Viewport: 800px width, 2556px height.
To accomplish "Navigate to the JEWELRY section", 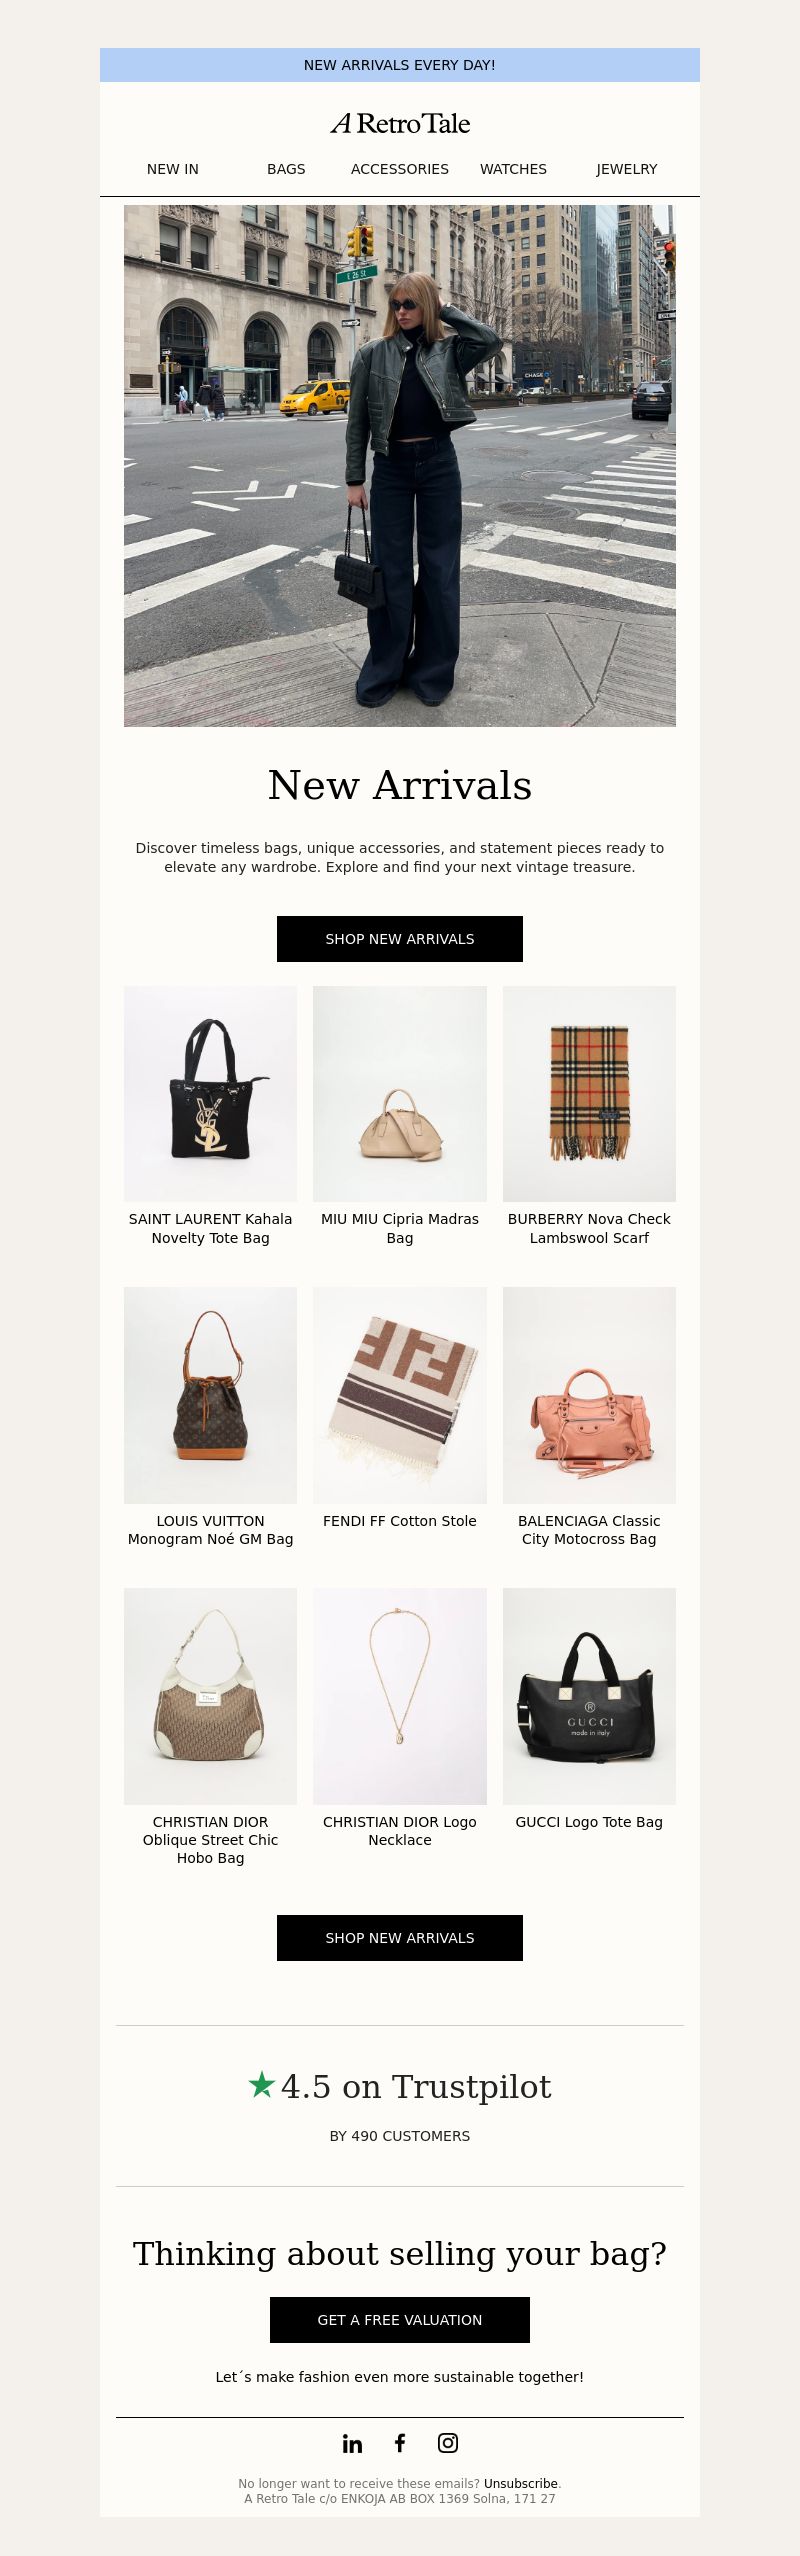I will click(x=627, y=169).
